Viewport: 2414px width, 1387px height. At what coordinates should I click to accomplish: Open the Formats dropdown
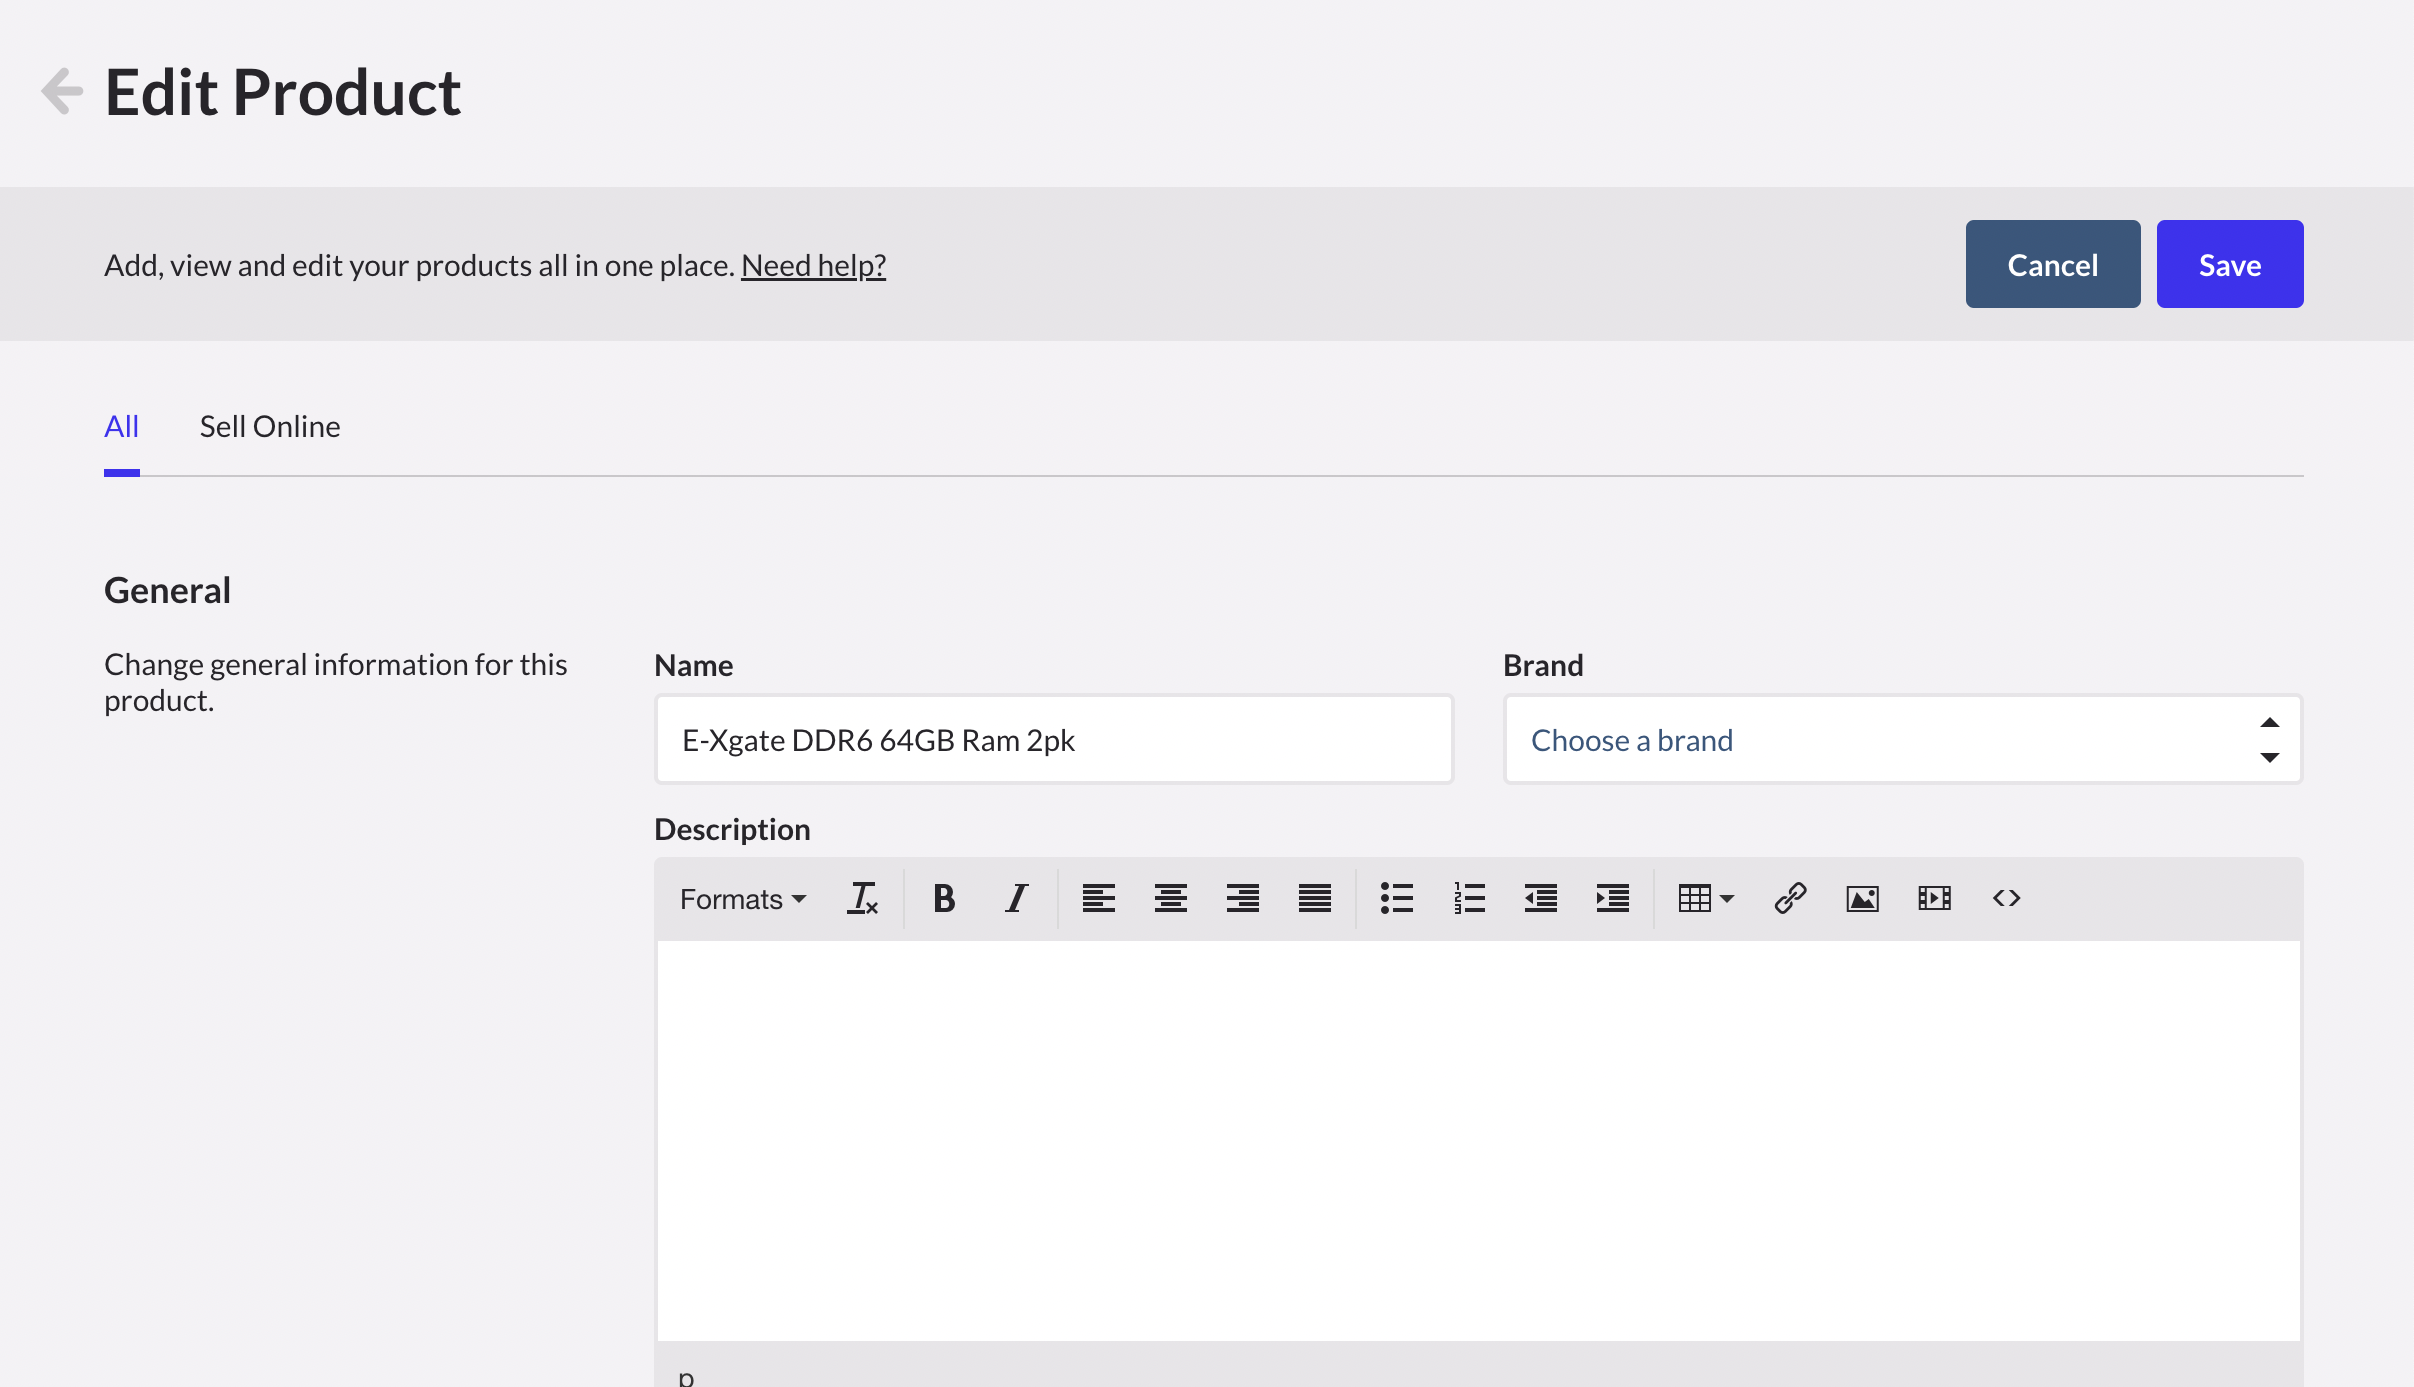742,898
